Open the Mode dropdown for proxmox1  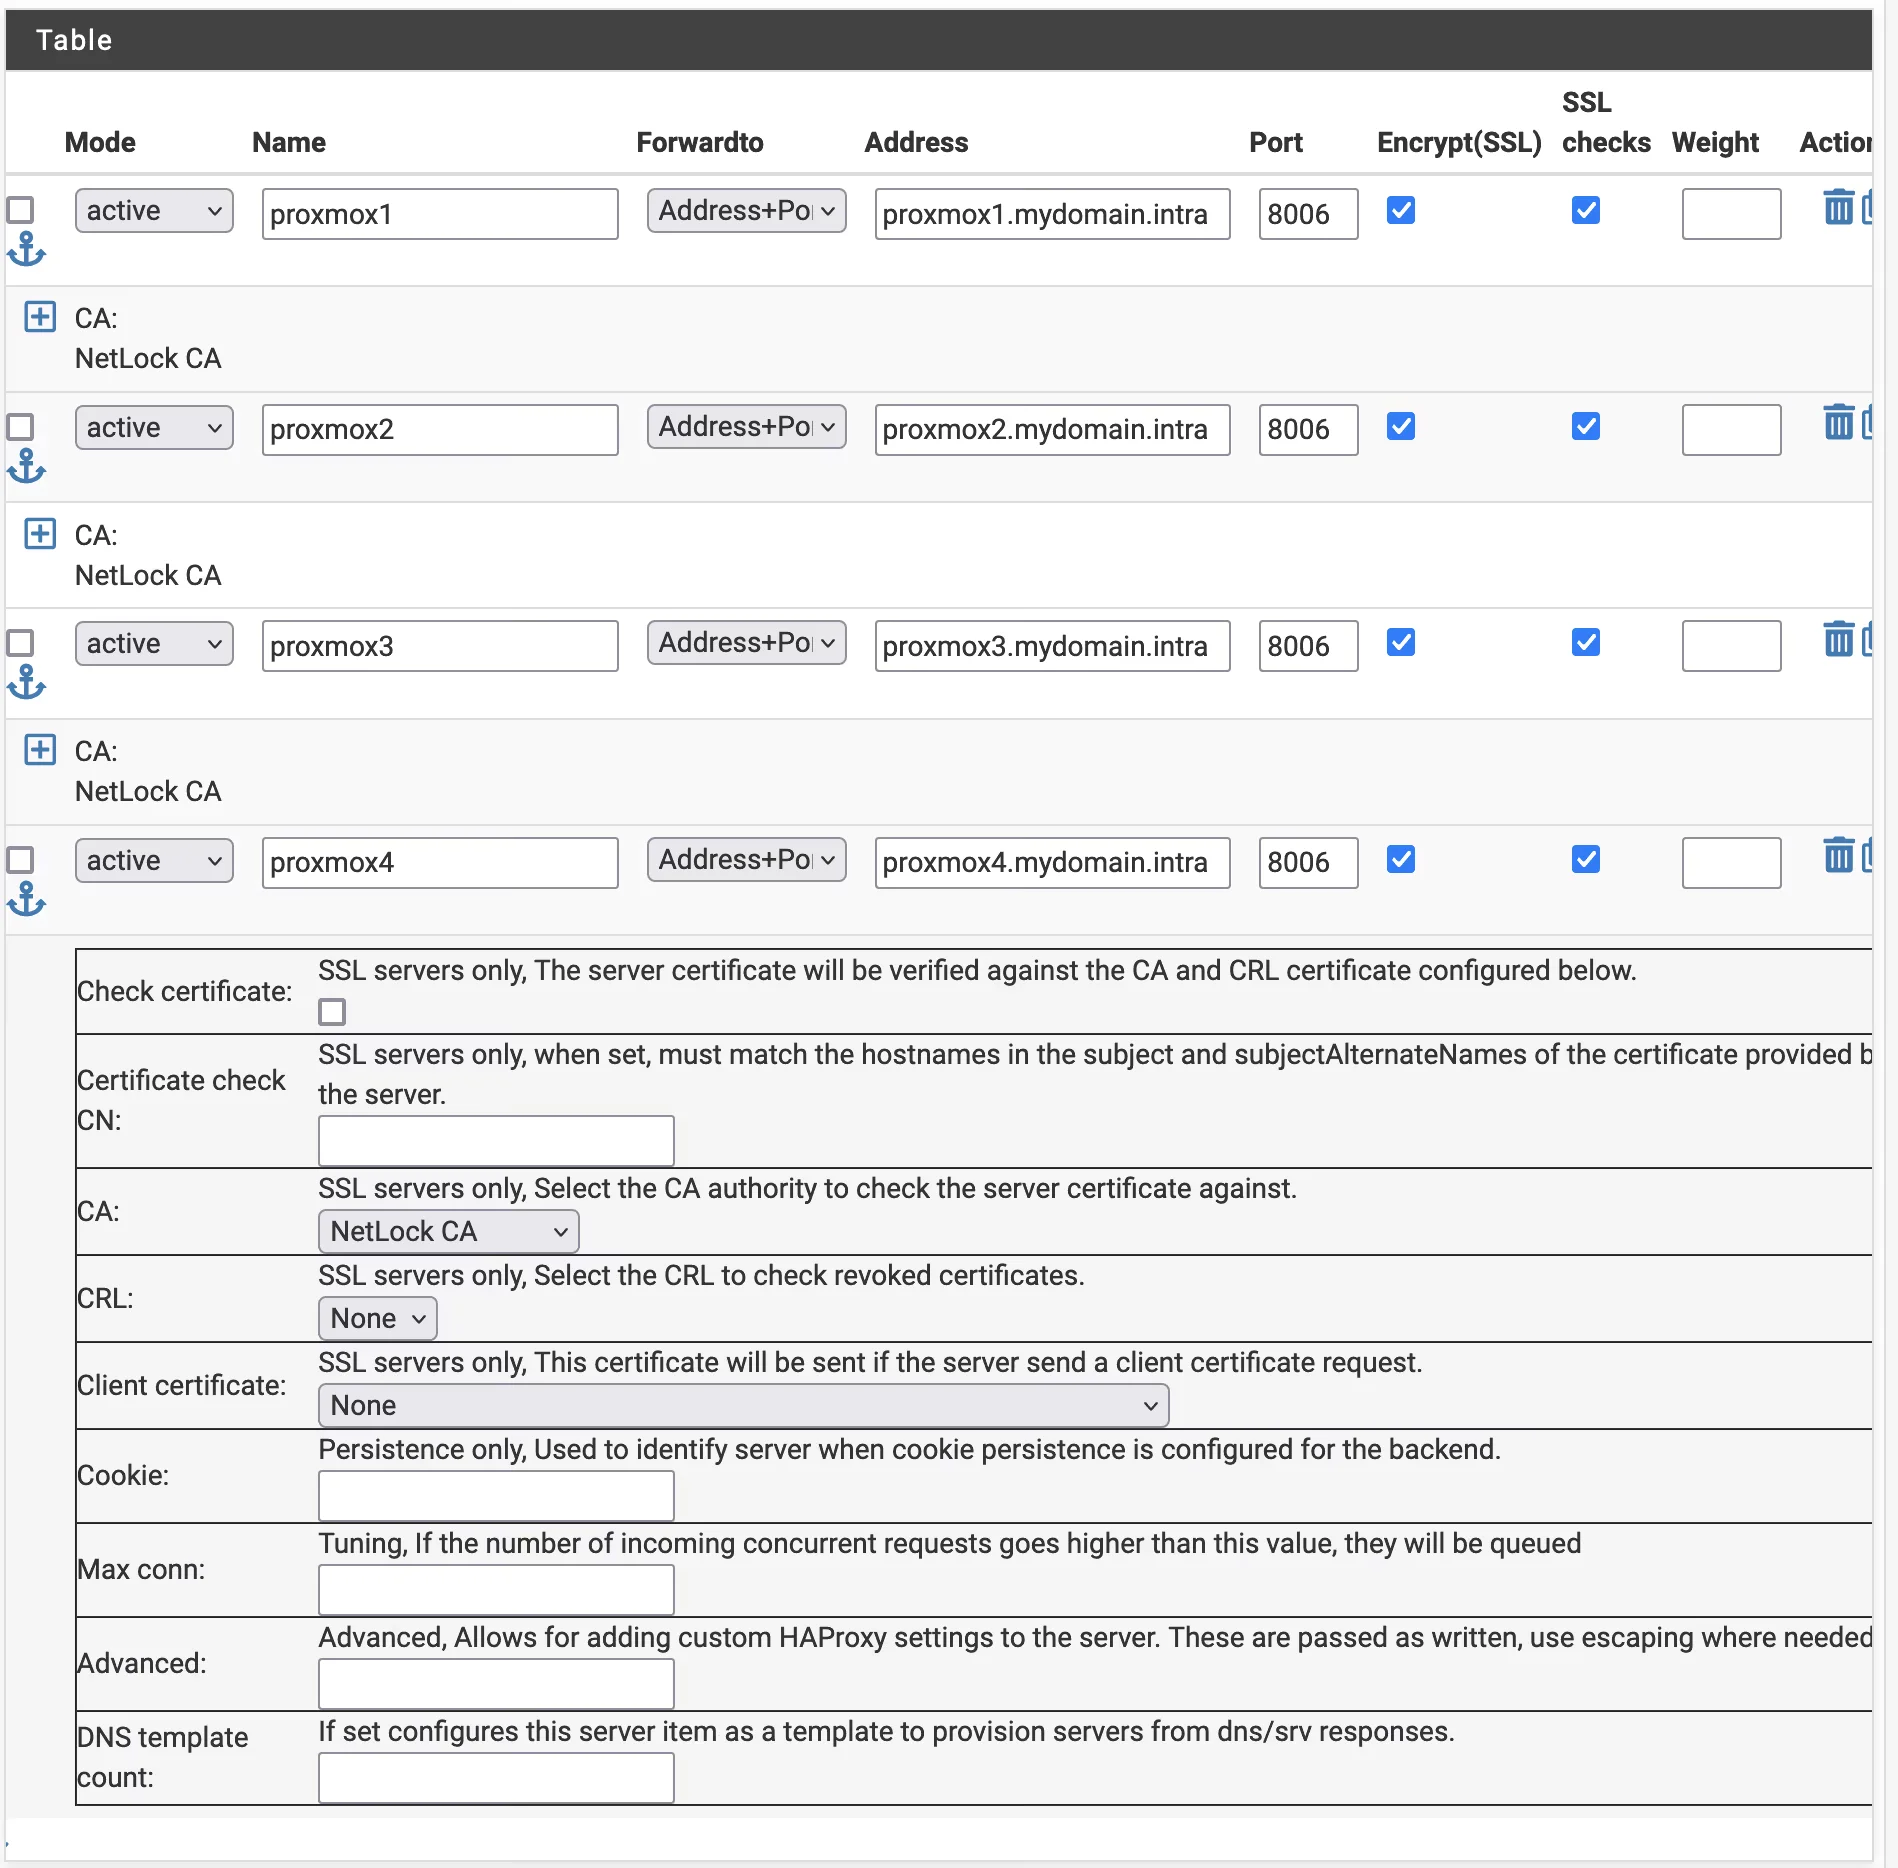(153, 210)
